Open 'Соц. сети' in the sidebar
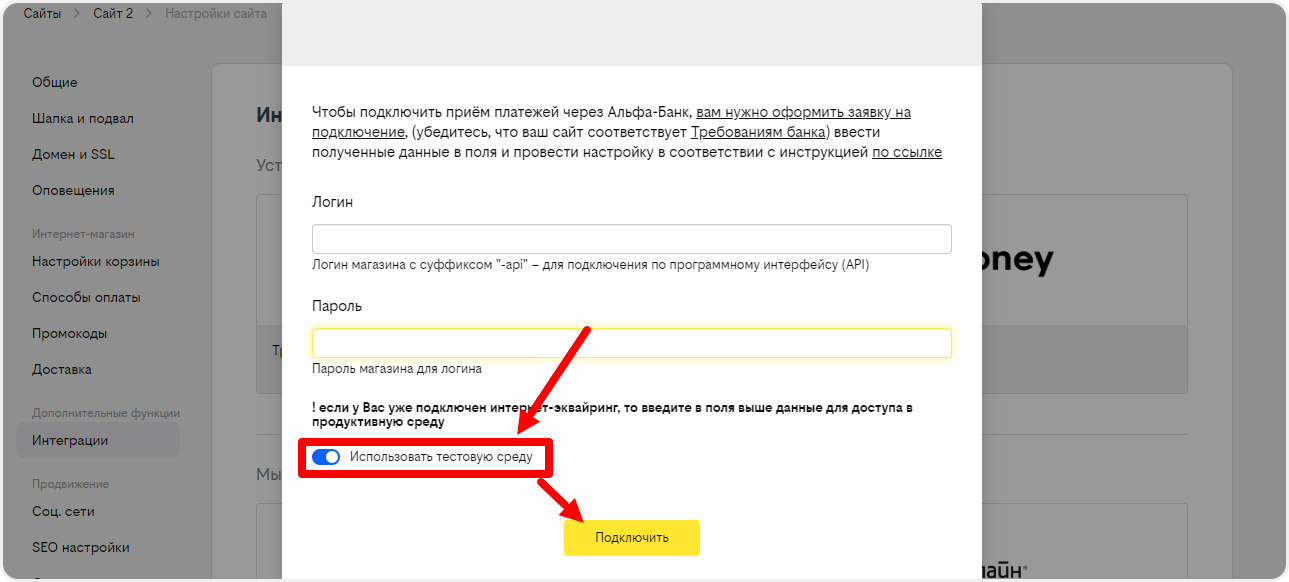The image size is (1289, 582). [x=63, y=511]
